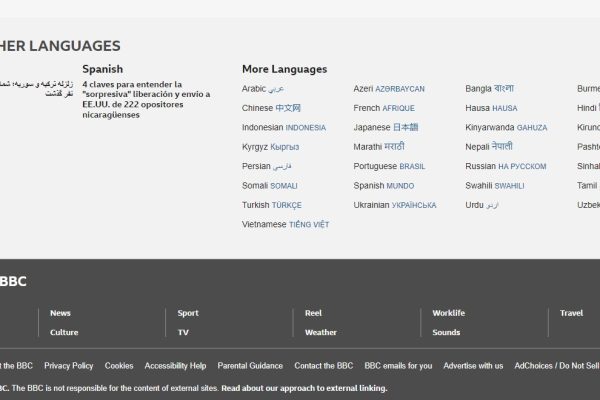Image resolution: width=600 pixels, height=400 pixels.
Task: Select Chinese 中文网 language edition
Action: [271, 108]
